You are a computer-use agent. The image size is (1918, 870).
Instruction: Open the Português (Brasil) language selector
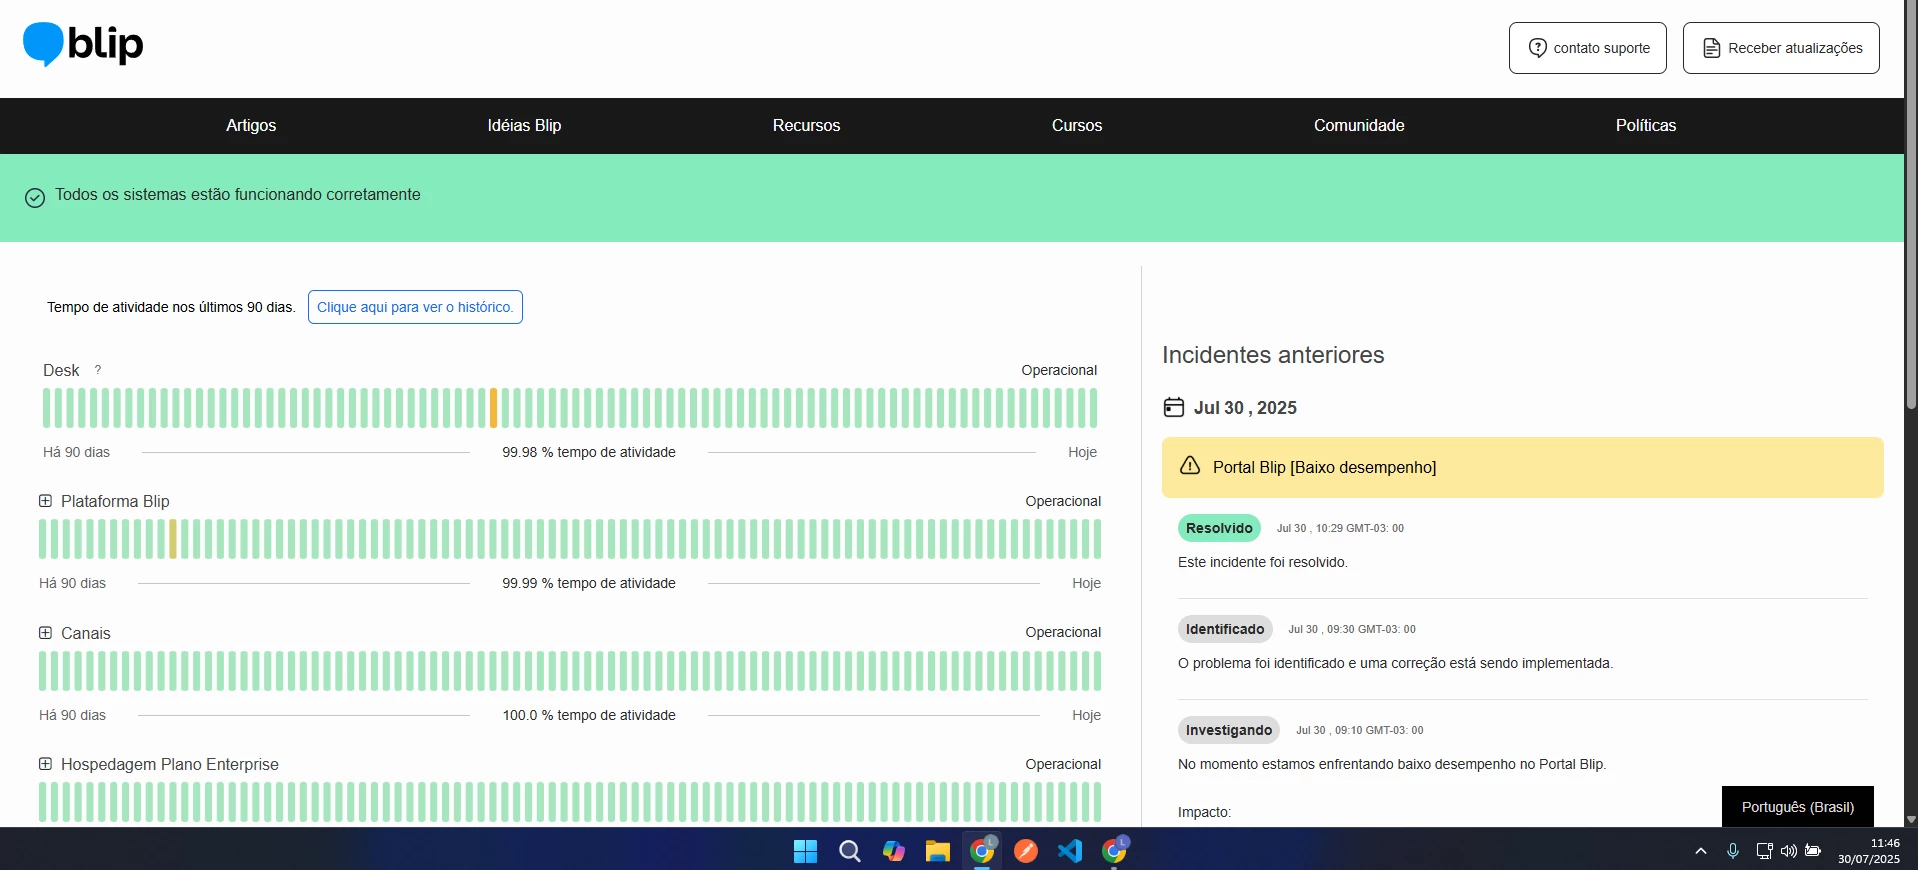[x=1797, y=807]
